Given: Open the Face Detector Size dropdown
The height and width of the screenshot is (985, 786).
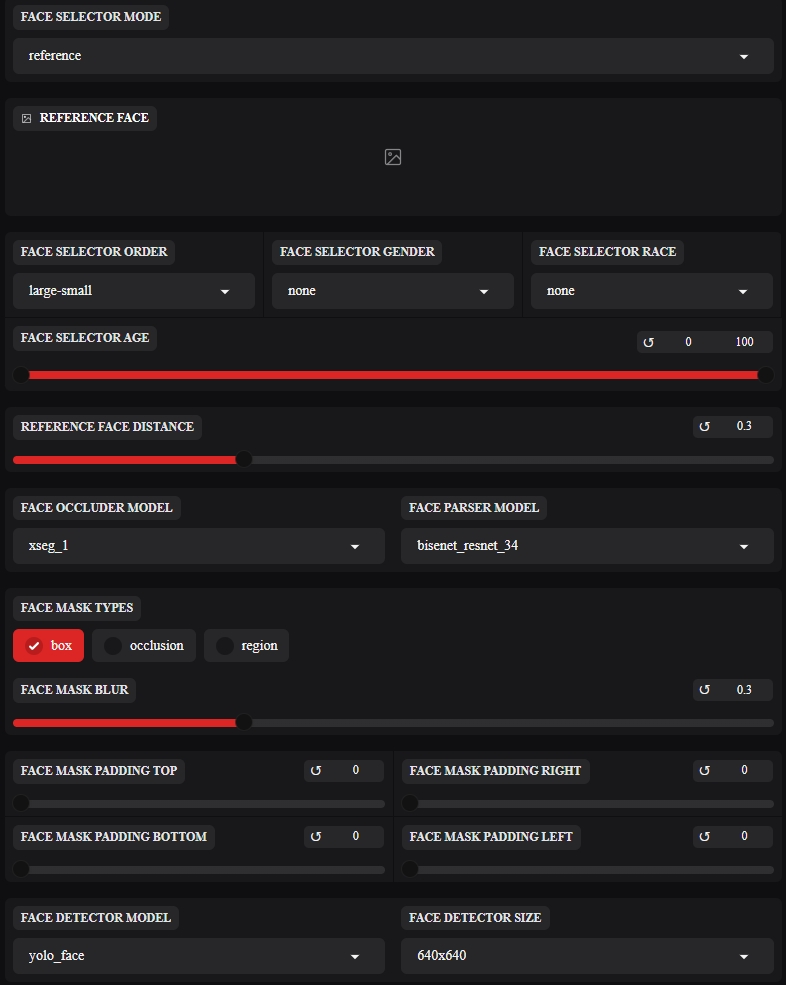Looking at the screenshot, I should [587, 955].
